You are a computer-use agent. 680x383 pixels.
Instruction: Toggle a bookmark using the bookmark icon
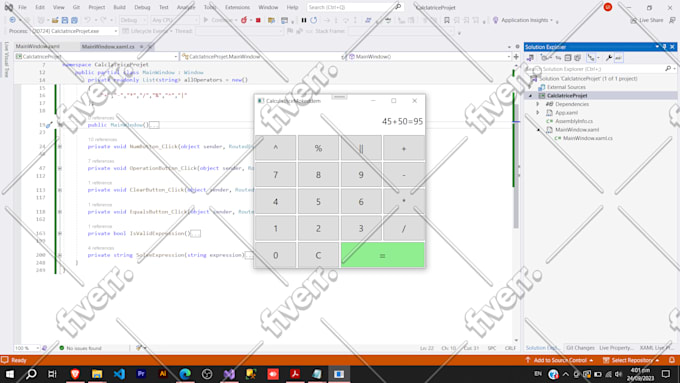pos(447,20)
